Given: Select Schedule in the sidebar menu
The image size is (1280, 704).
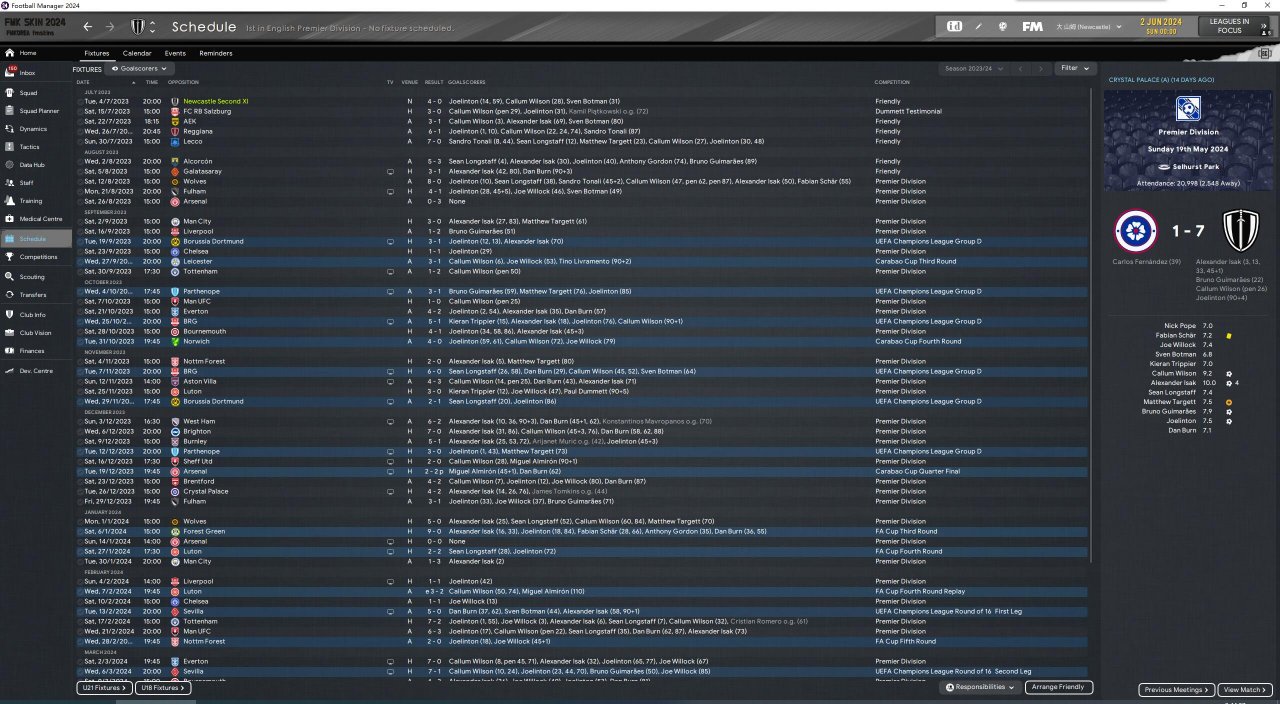Looking at the screenshot, I should tap(36, 239).
